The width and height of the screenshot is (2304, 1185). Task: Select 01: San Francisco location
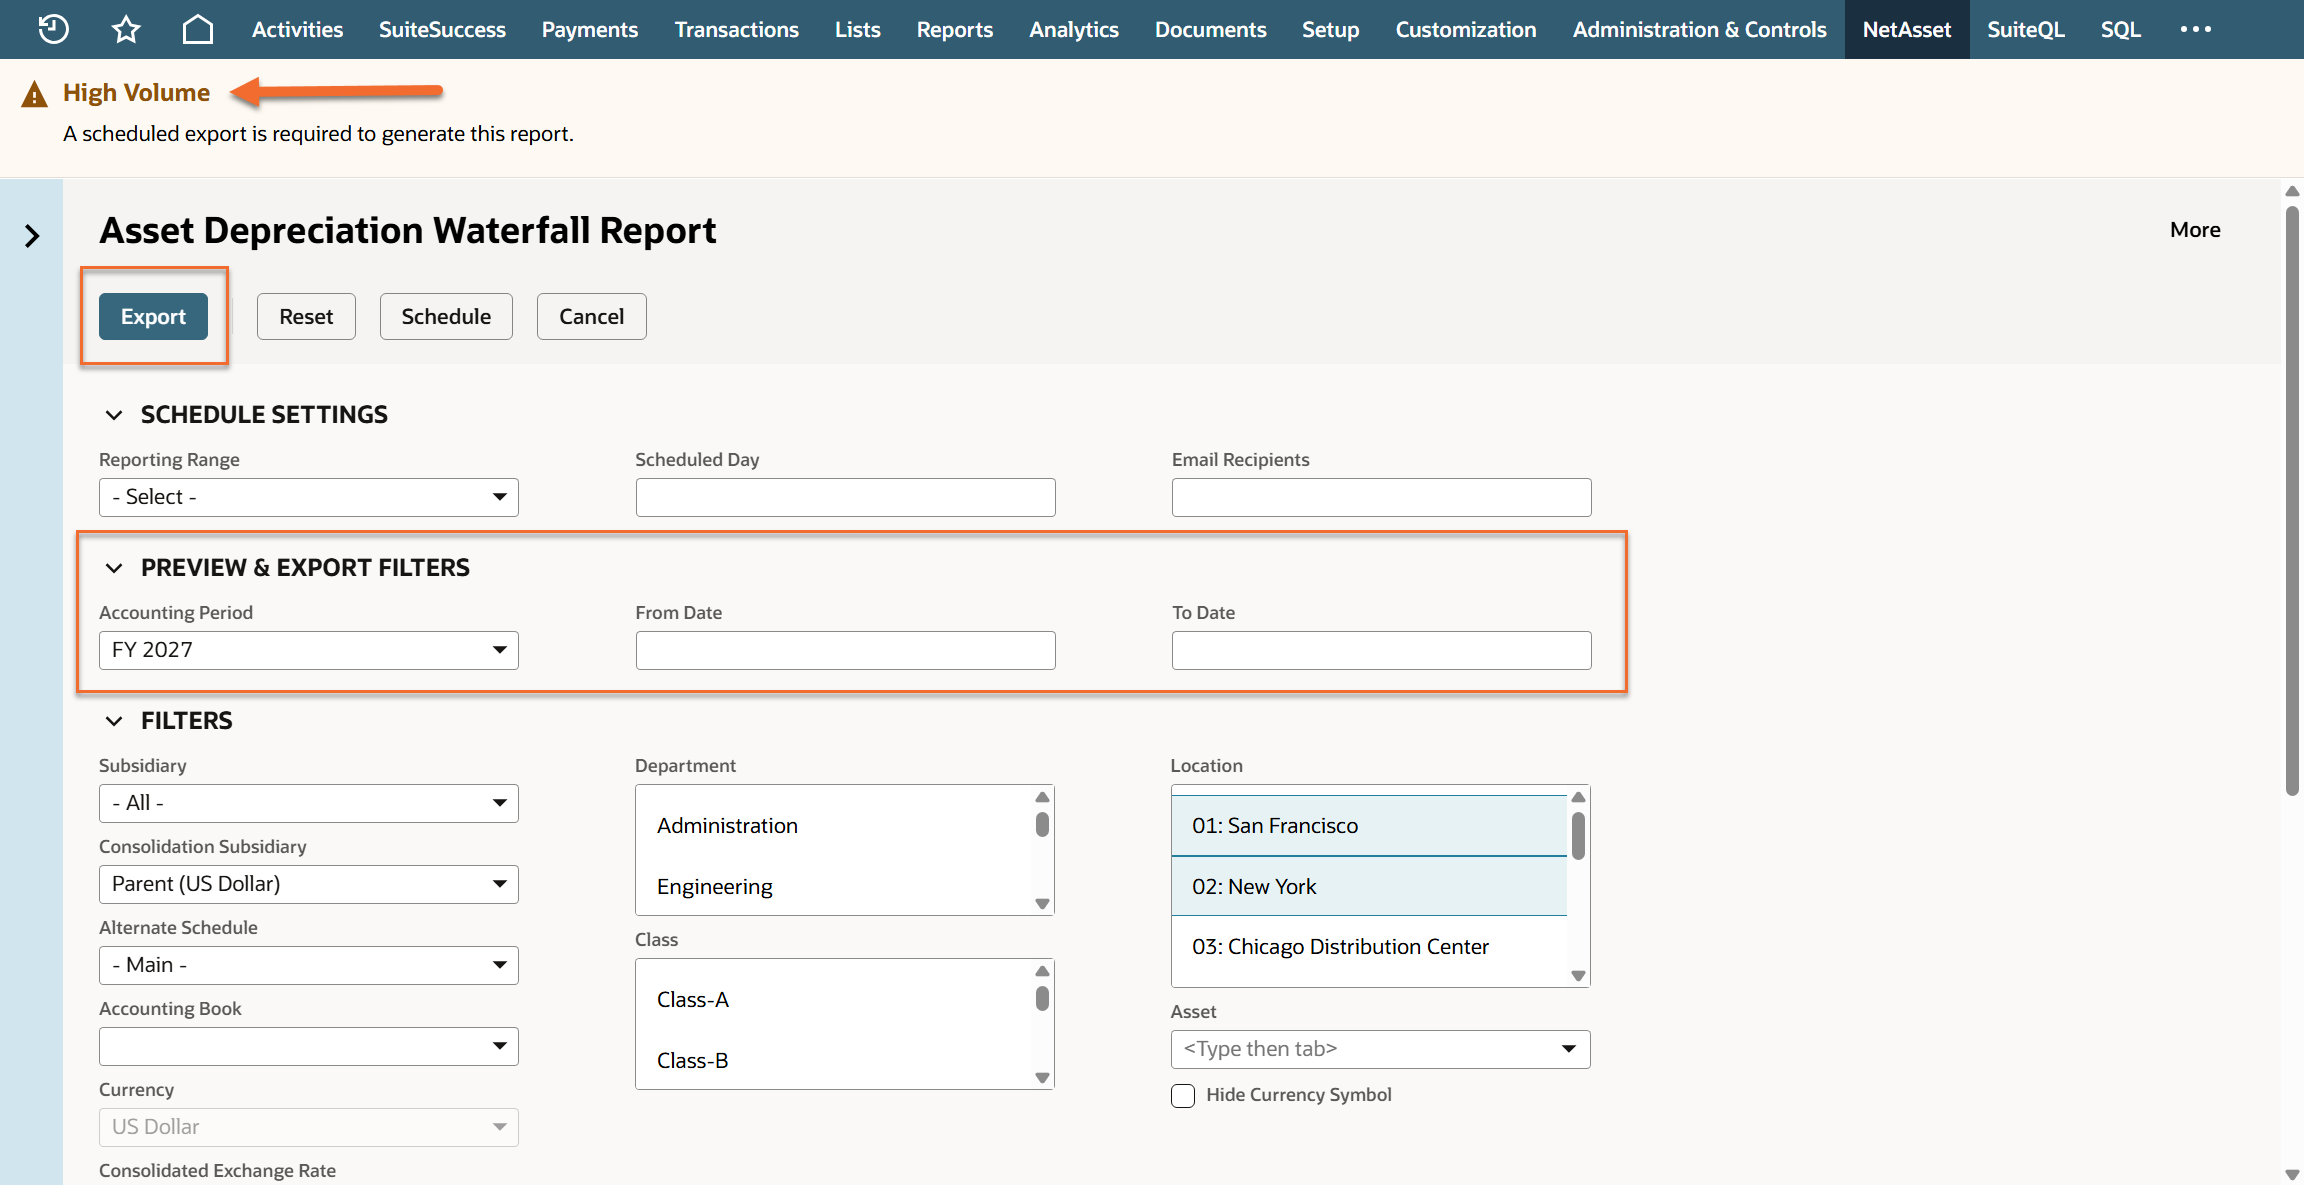[1369, 826]
